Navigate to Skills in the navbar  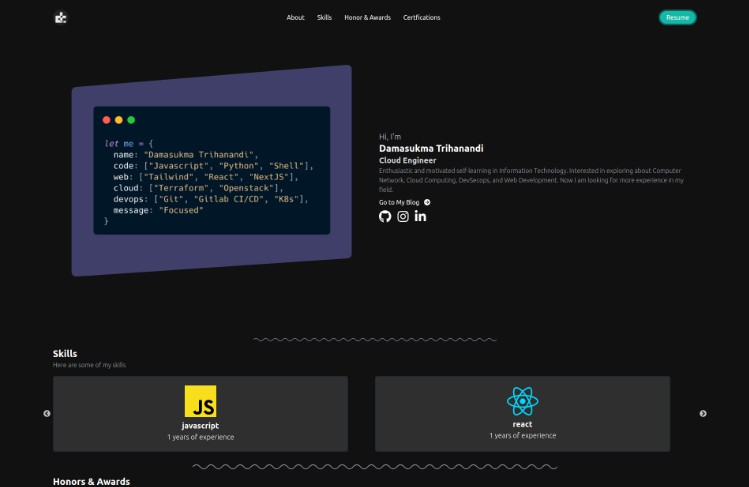click(324, 18)
